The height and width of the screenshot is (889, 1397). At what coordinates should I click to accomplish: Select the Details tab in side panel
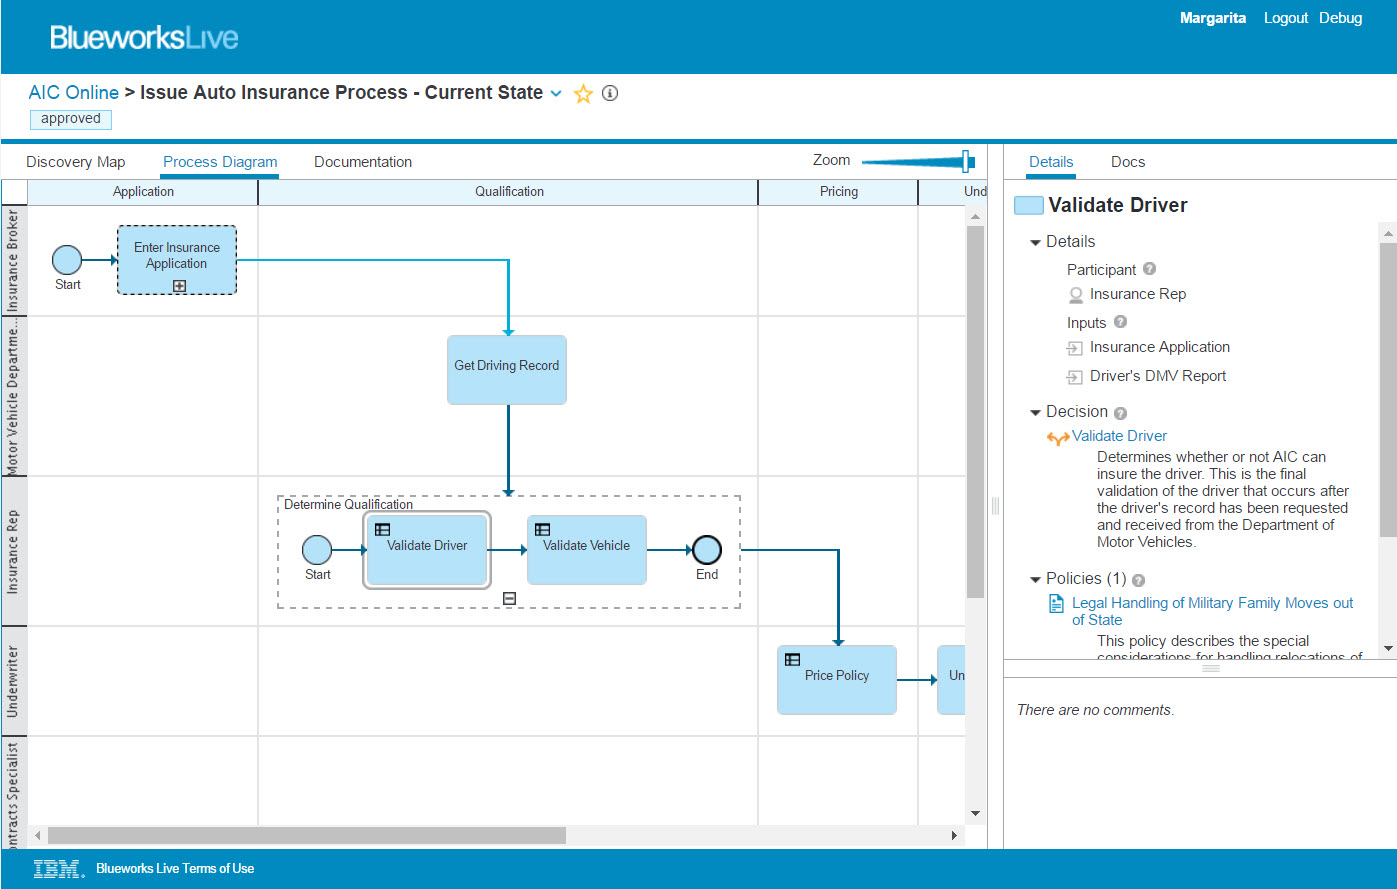(1051, 162)
